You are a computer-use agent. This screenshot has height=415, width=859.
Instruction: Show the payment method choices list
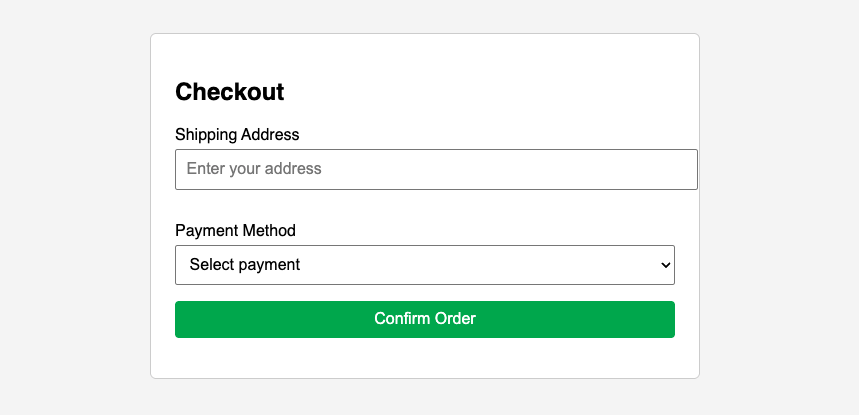425,265
